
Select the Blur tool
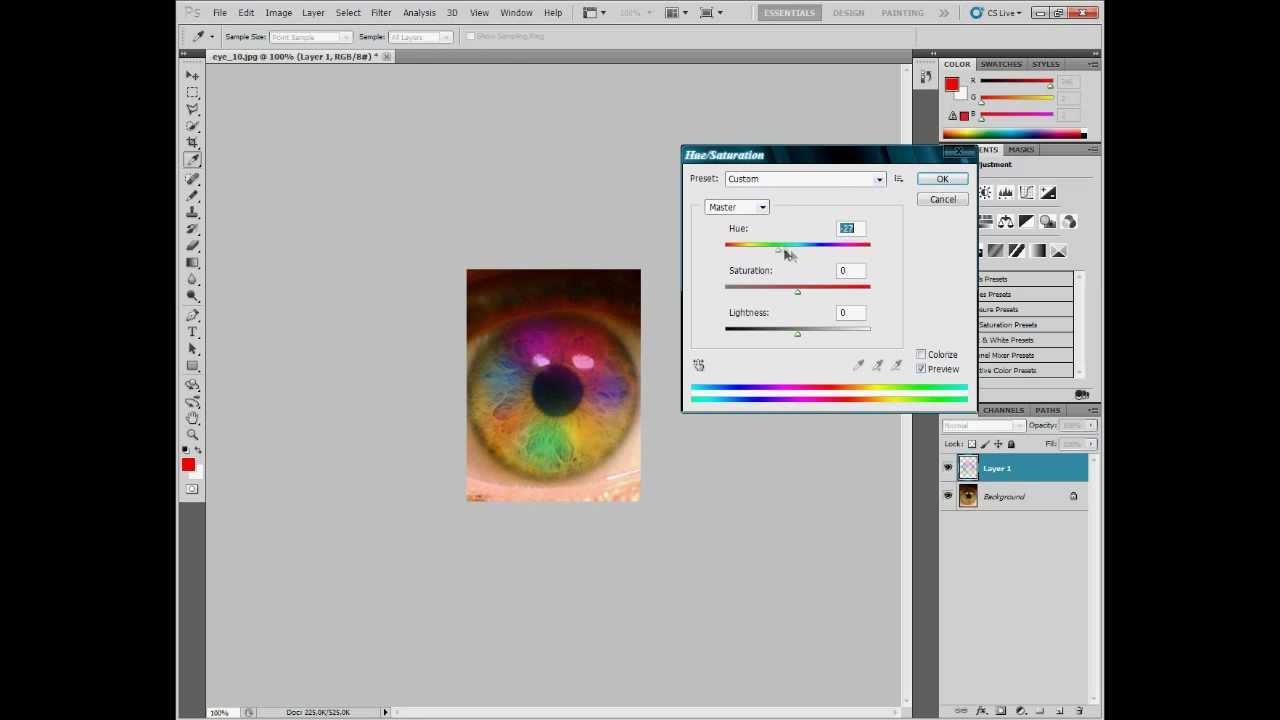192,280
